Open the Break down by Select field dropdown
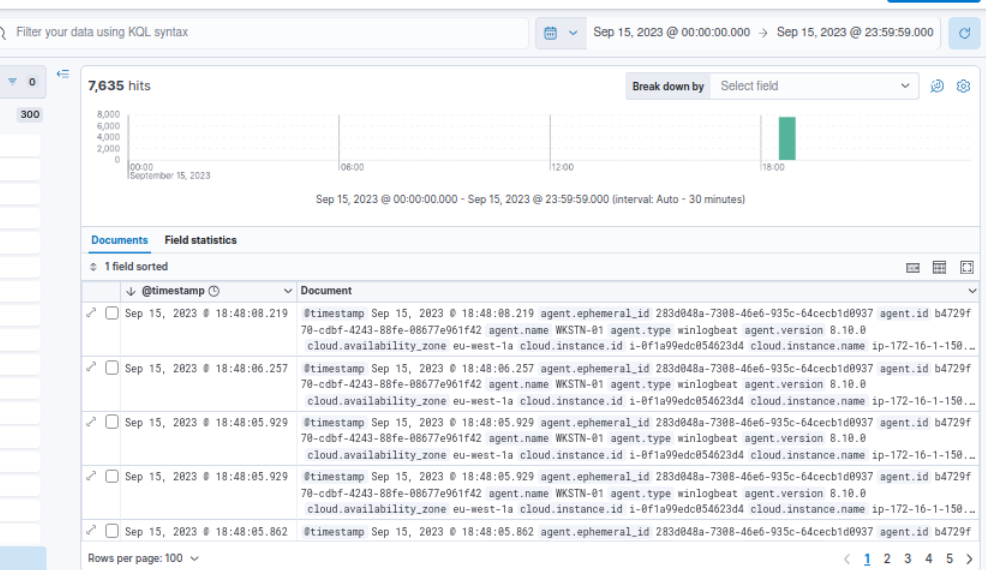The width and height of the screenshot is (986, 570). point(814,86)
